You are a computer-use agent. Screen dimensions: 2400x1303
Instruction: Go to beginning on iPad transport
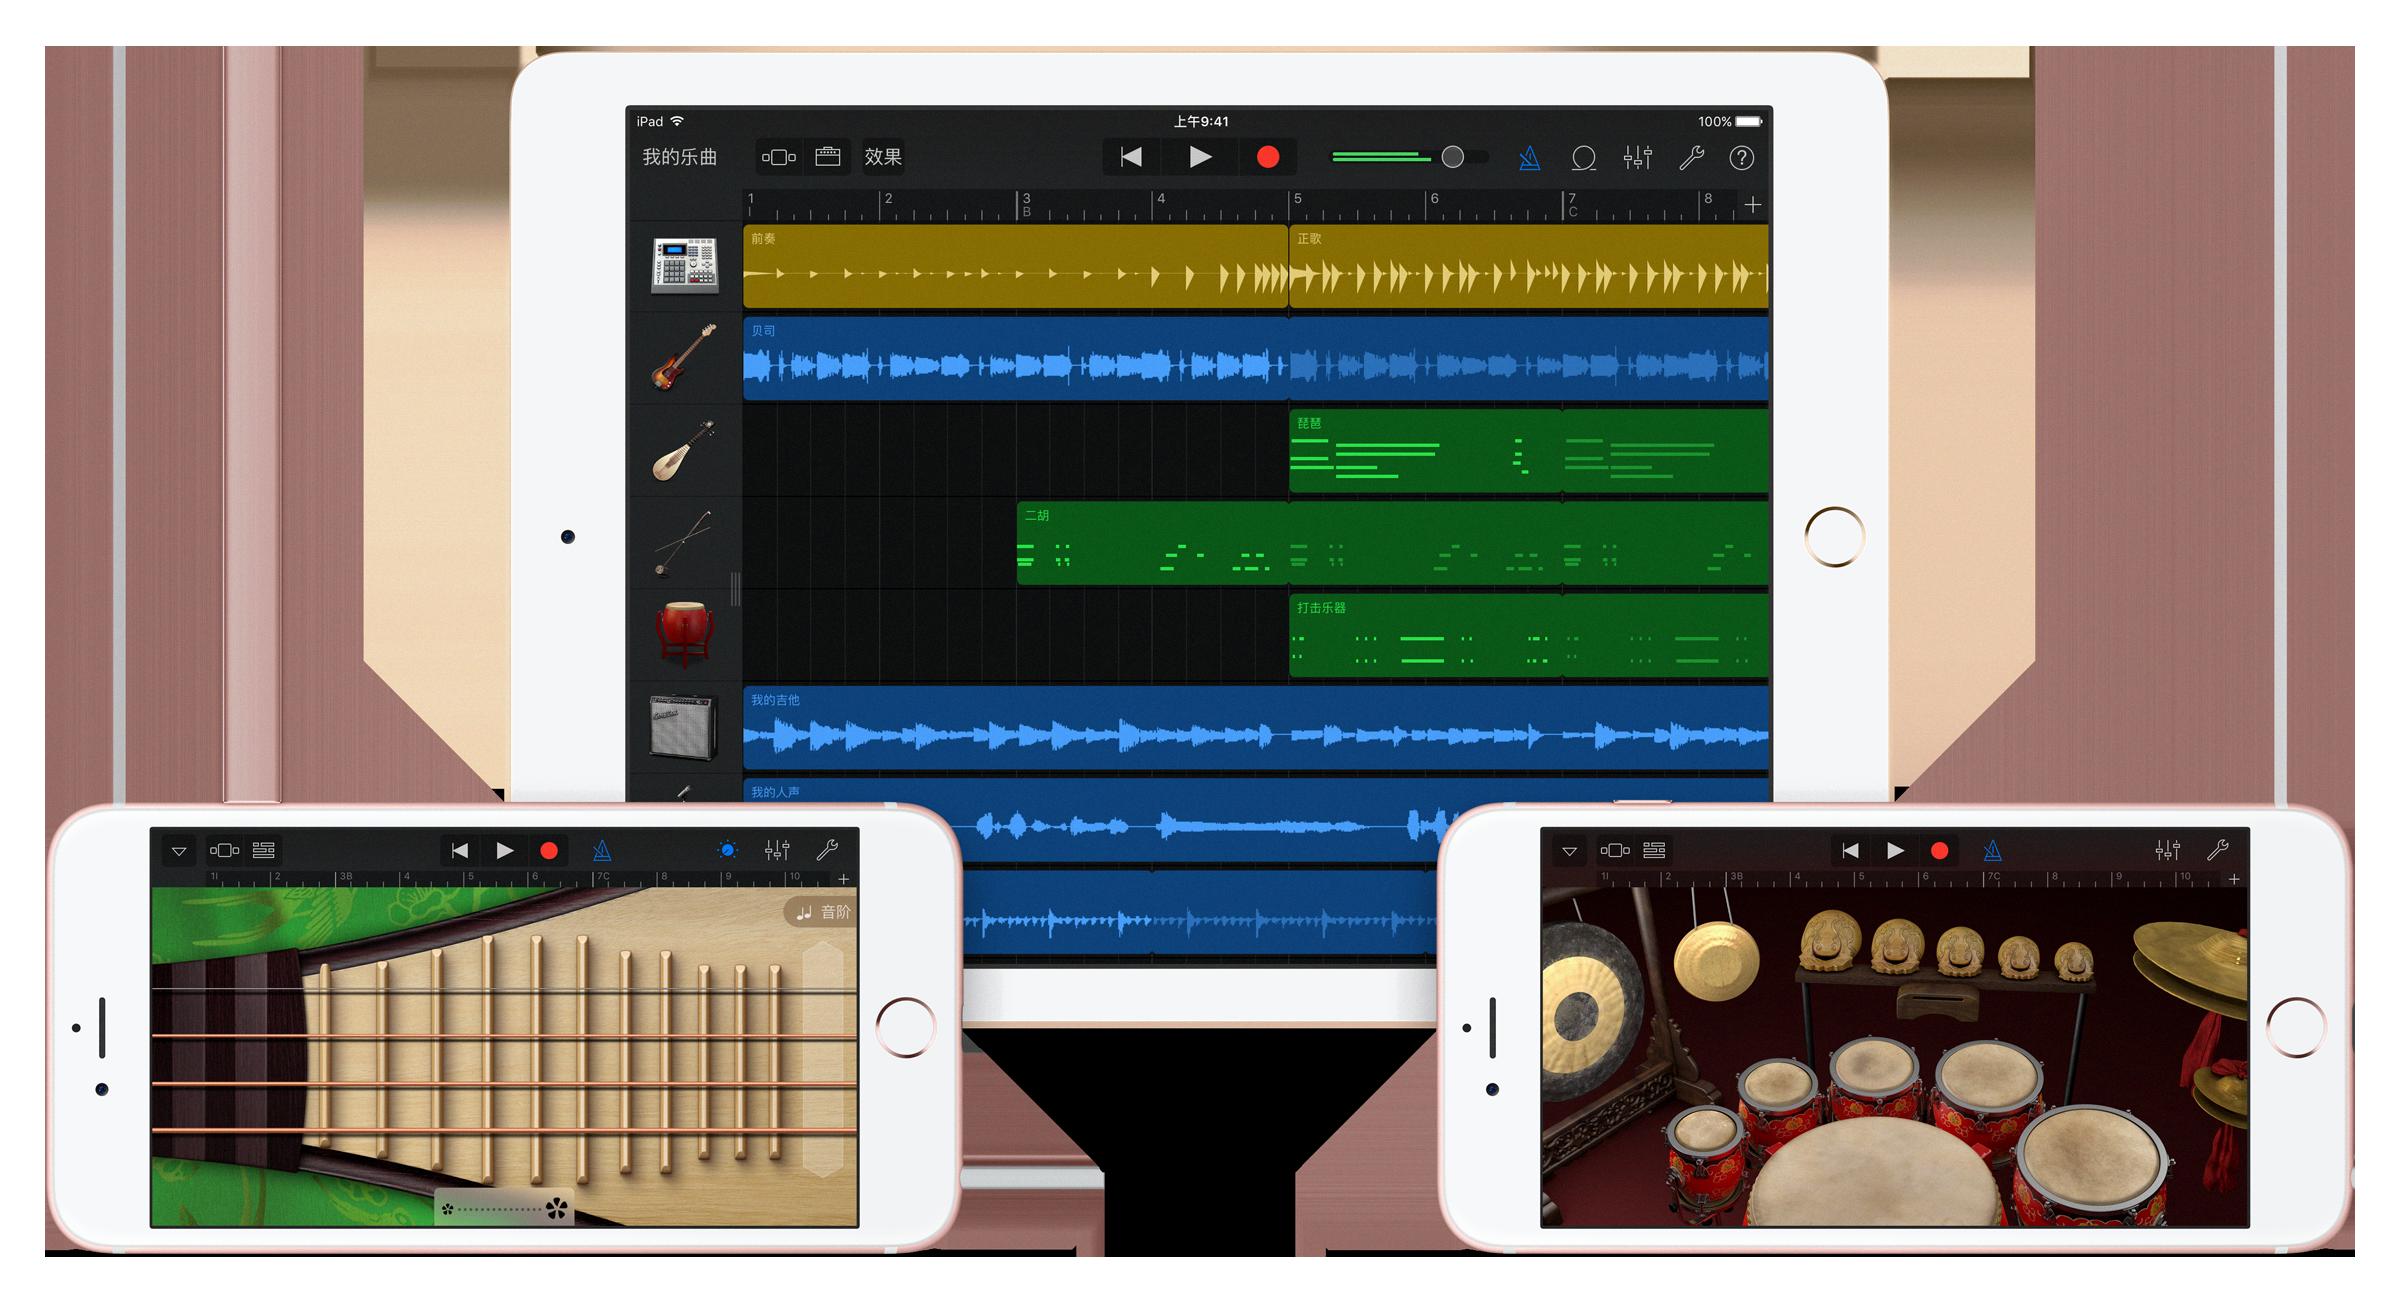pyautogui.click(x=1131, y=157)
